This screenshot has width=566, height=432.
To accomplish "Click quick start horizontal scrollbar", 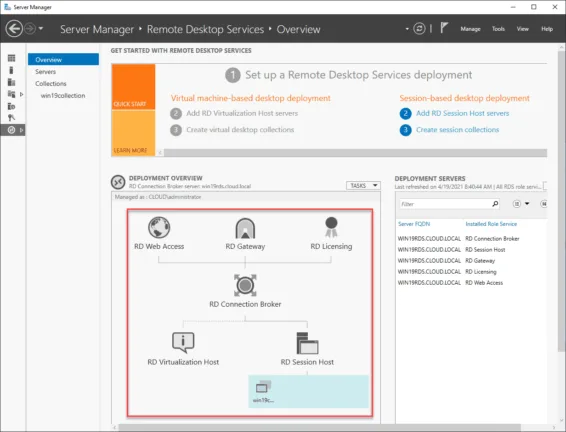I will [355, 153].
